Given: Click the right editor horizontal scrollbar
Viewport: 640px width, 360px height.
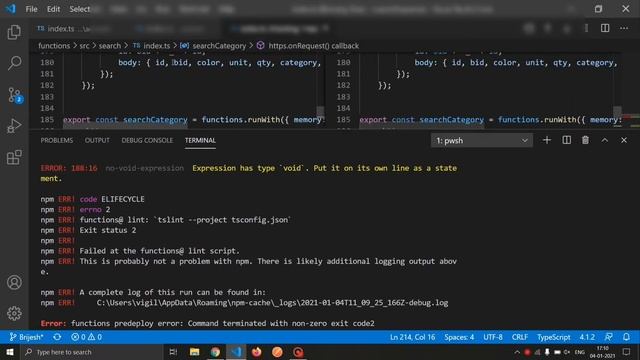Looking at the screenshot, I should coord(422,126).
